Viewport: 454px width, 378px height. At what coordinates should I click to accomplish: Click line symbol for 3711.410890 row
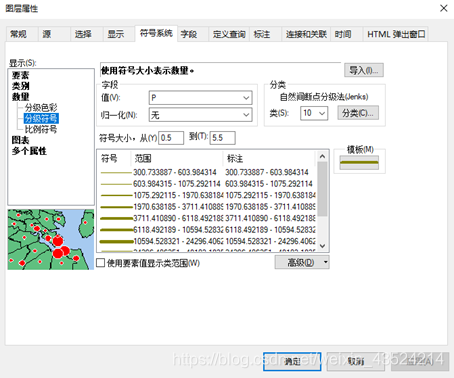(x=116, y=218)
